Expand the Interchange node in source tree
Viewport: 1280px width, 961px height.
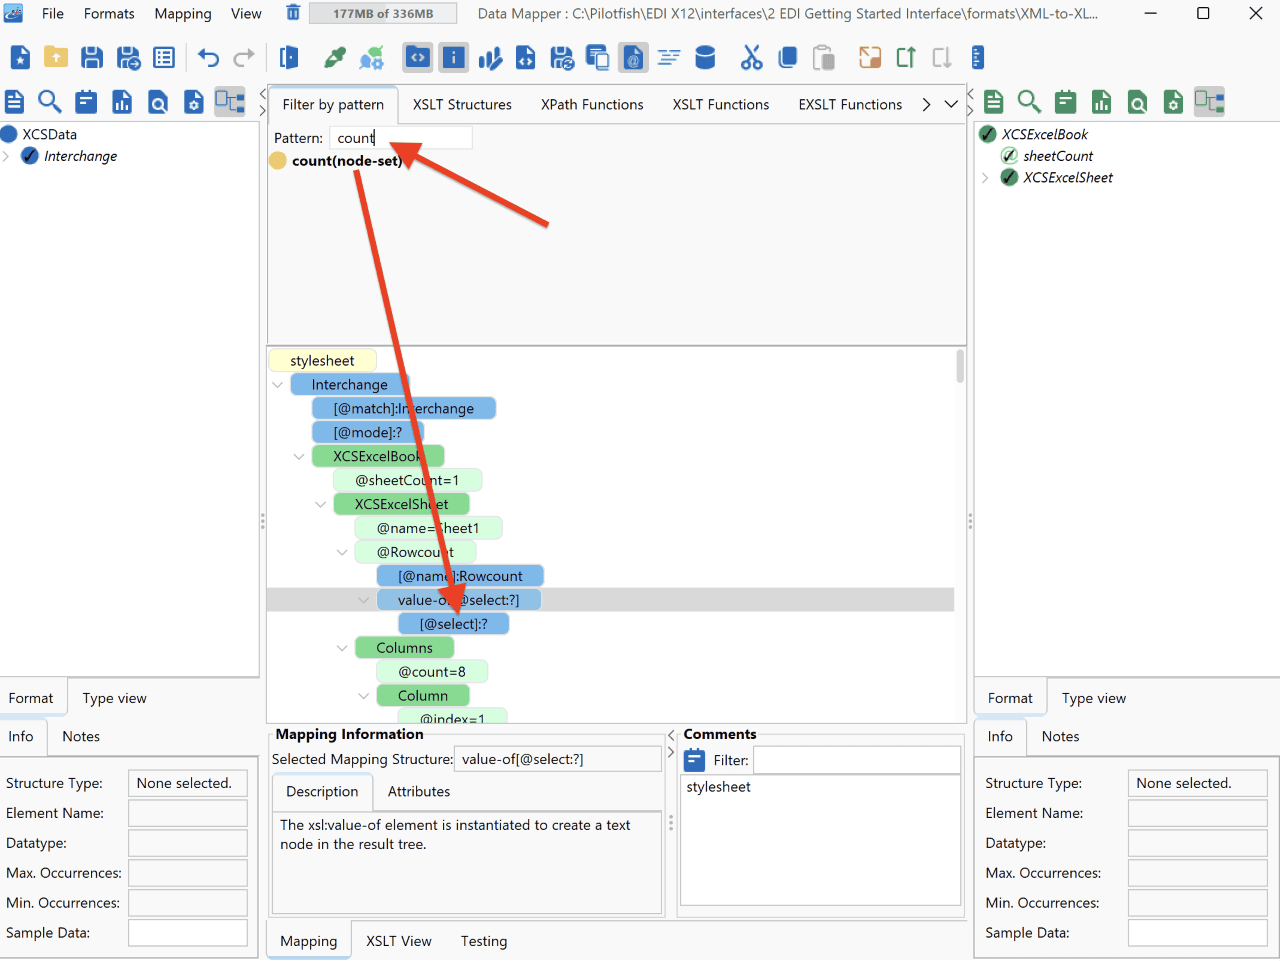tap(7, 156)
